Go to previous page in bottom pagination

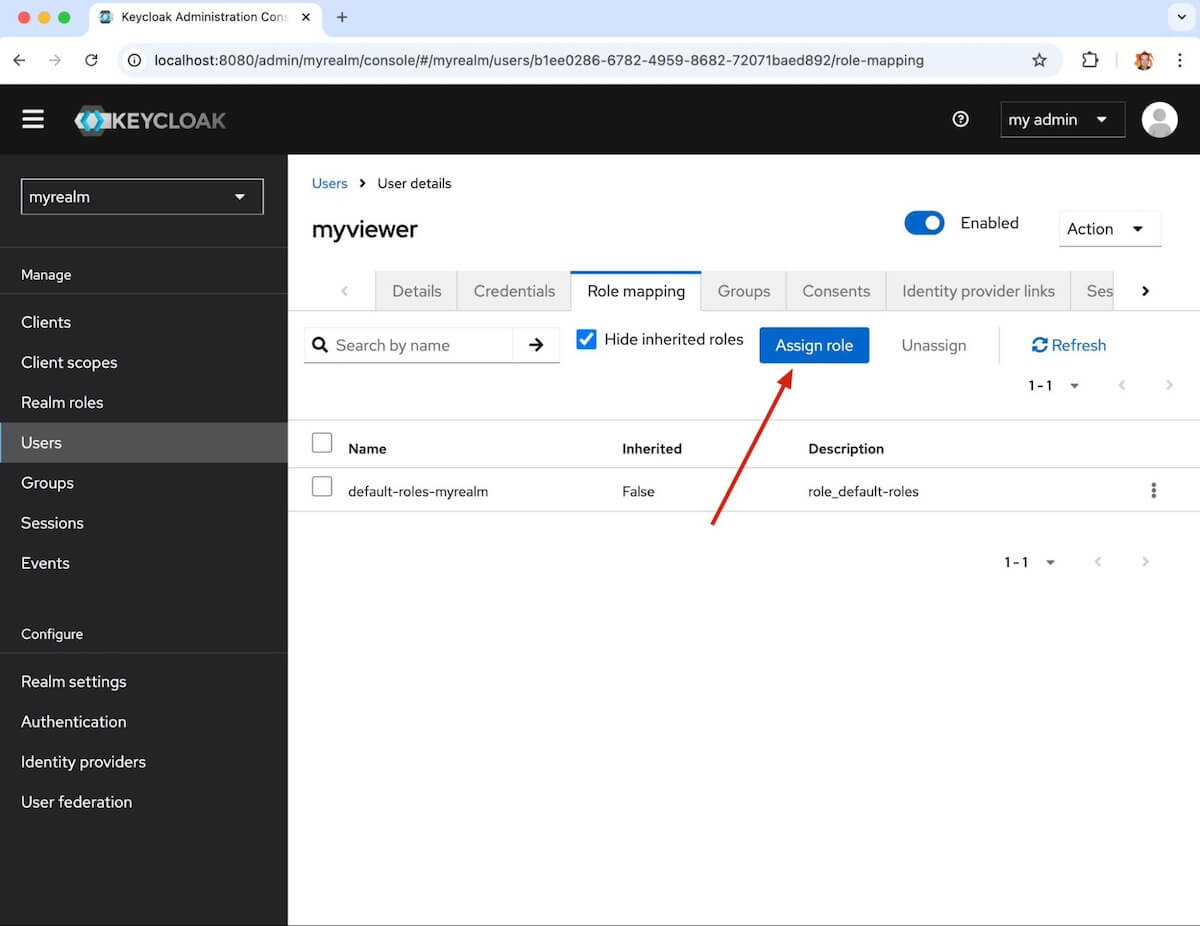(1097, 562)
